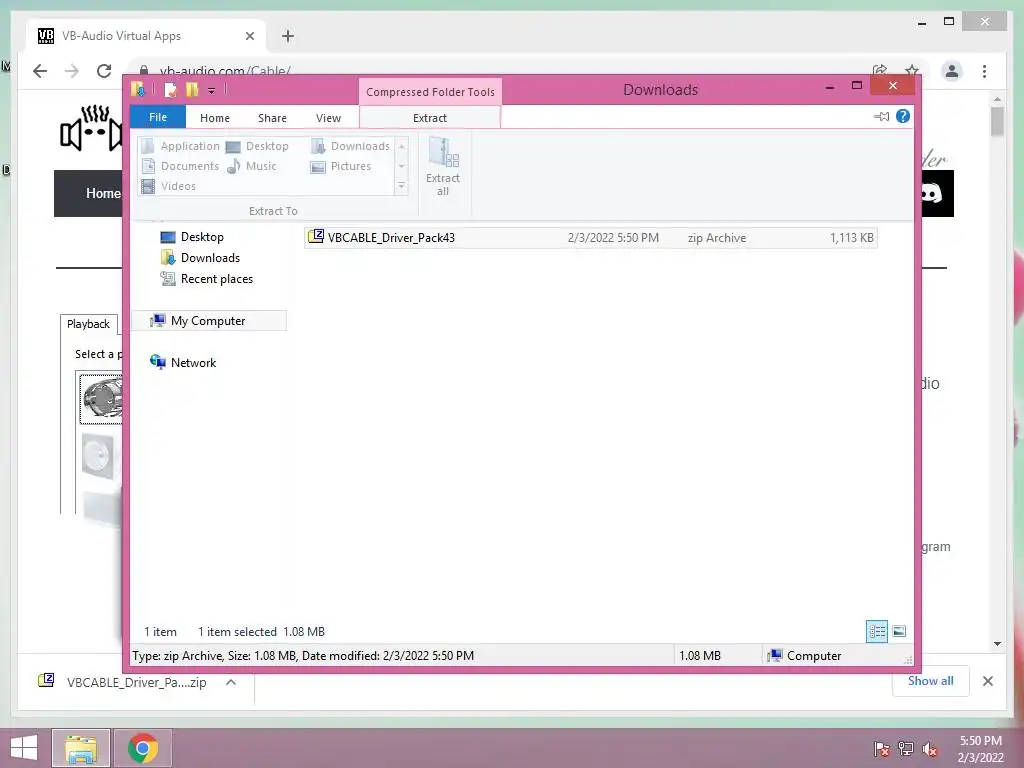Expand the Extract To gallery list
Image resolution: width=1024 pixels, height=768 pixels.
pos(402,186)
